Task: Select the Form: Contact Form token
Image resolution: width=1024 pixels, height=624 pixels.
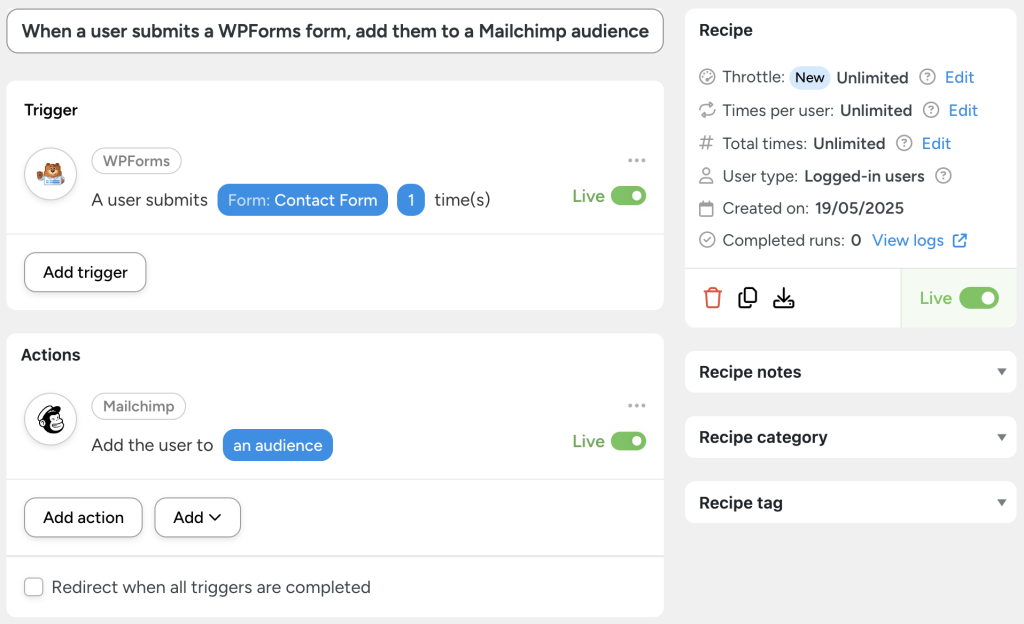Action: point(302,199)
